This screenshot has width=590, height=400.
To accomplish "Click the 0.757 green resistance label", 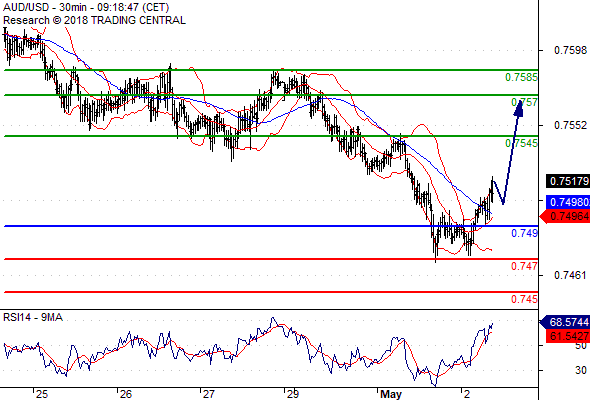I will [524, 102].
